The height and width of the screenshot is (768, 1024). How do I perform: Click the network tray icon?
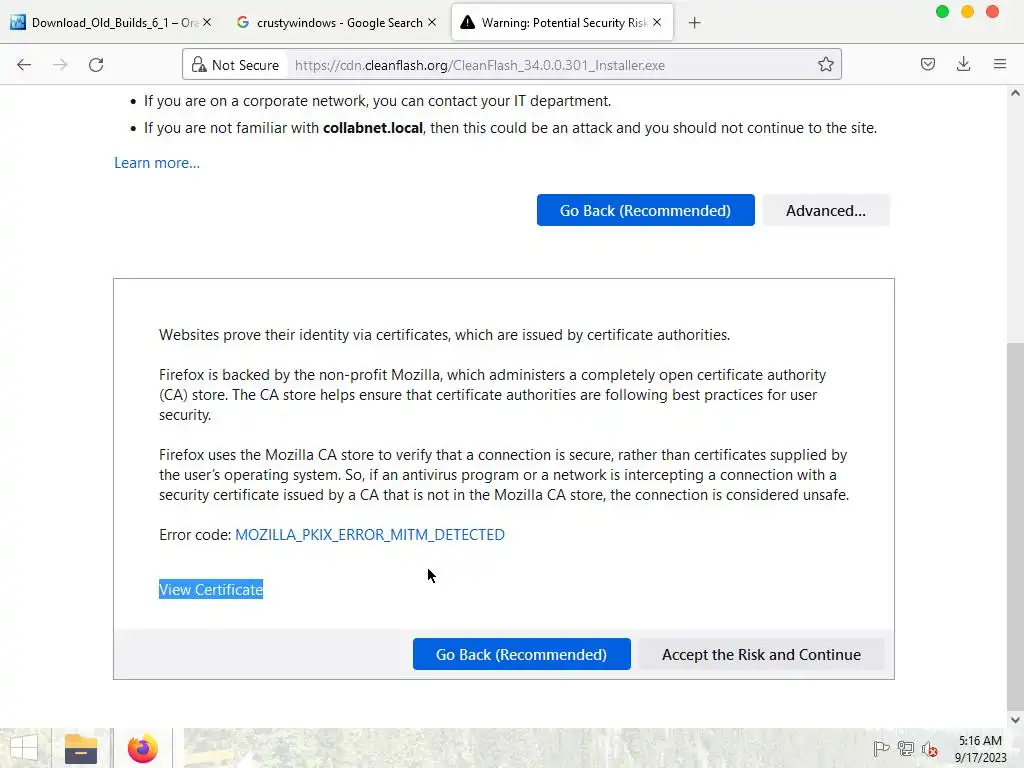[906, 749]
